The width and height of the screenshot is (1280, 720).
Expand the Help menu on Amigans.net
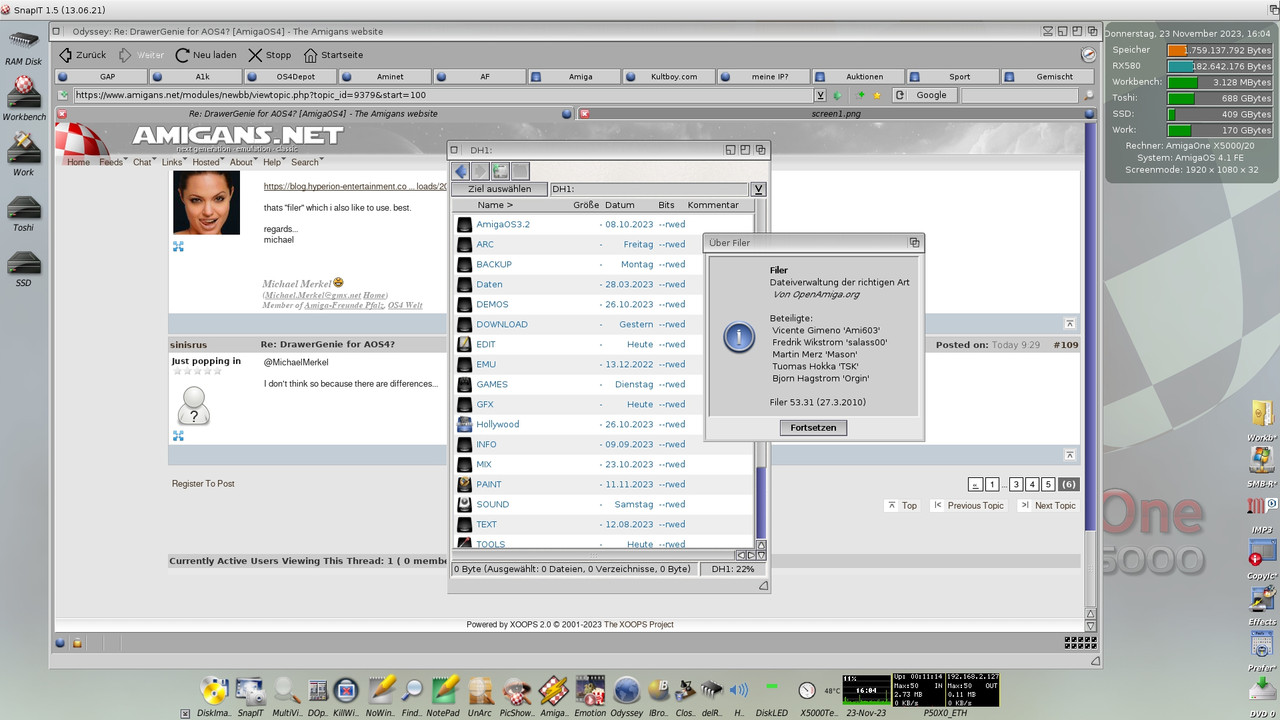(x=274, y=162)
